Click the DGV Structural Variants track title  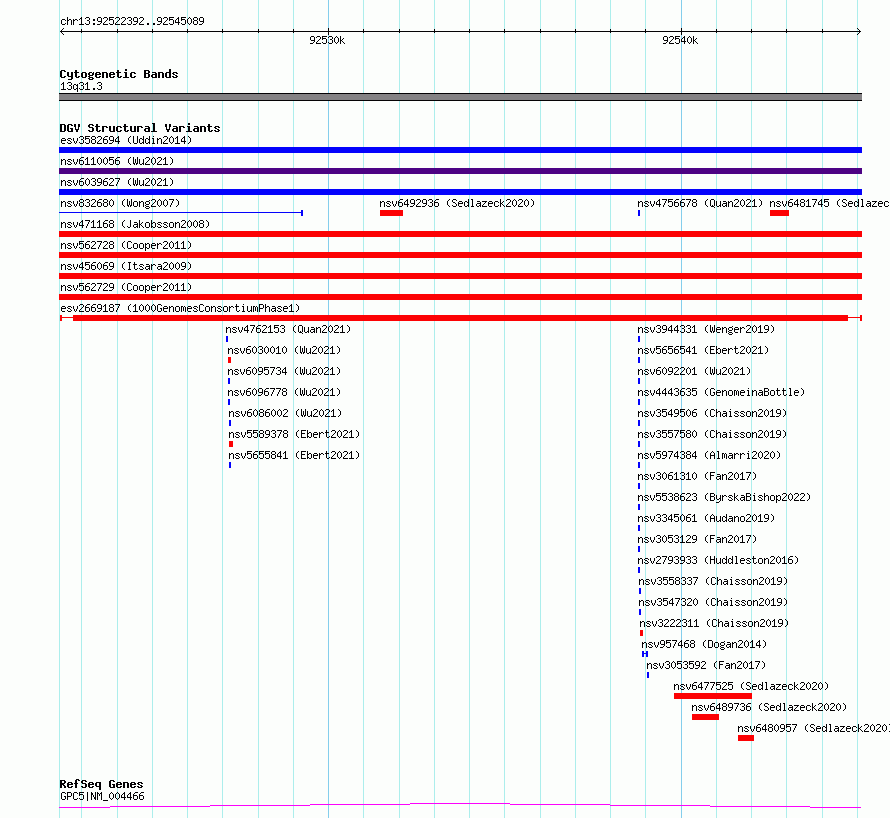[140, 128]
